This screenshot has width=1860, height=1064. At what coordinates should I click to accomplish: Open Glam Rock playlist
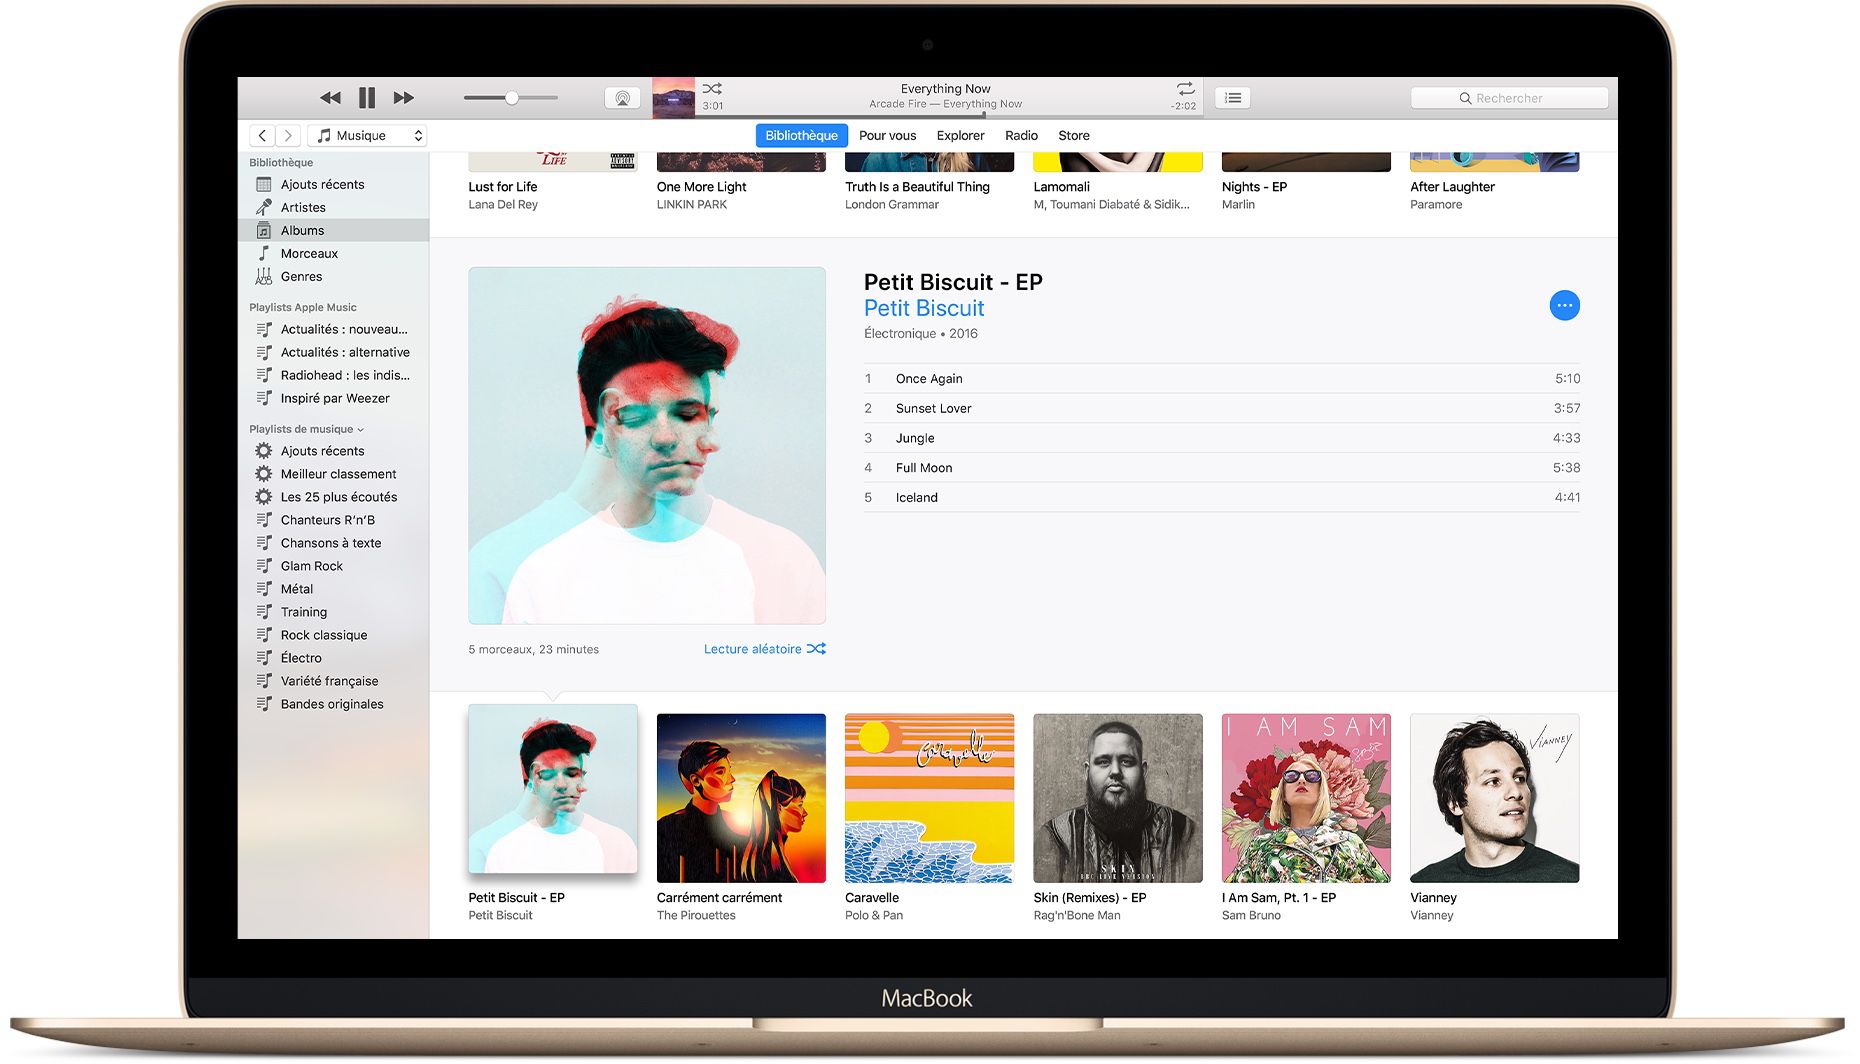click(x=333, y=566)
